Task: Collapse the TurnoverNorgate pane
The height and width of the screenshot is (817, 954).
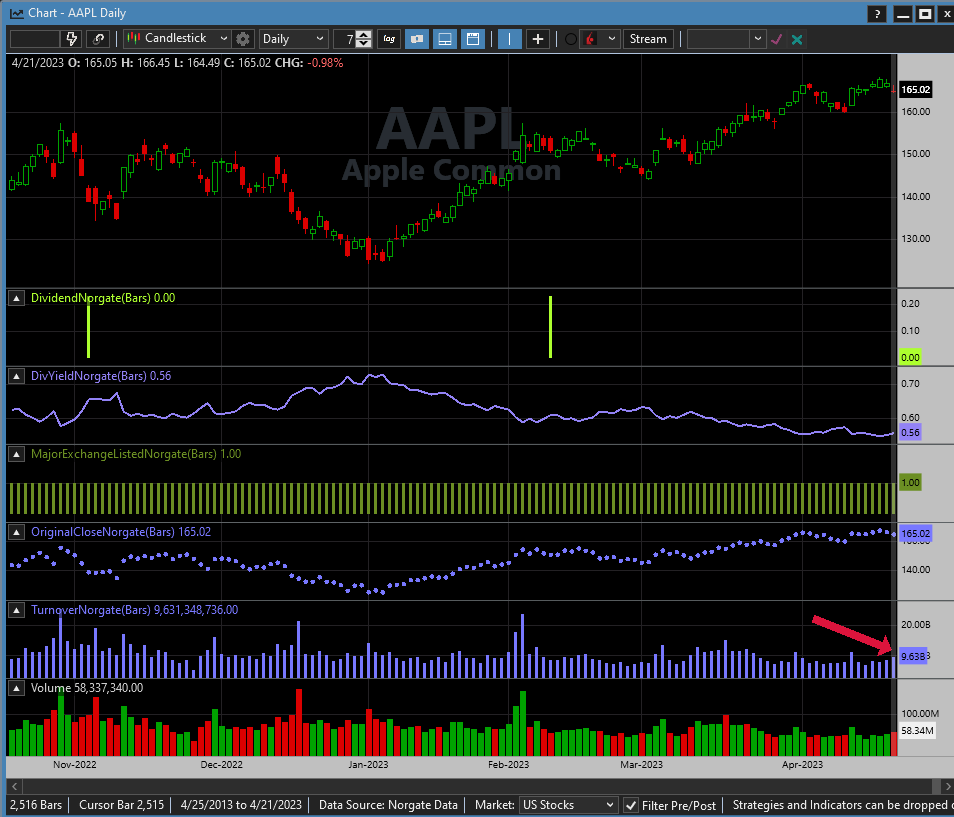Action: click(16, 610)
